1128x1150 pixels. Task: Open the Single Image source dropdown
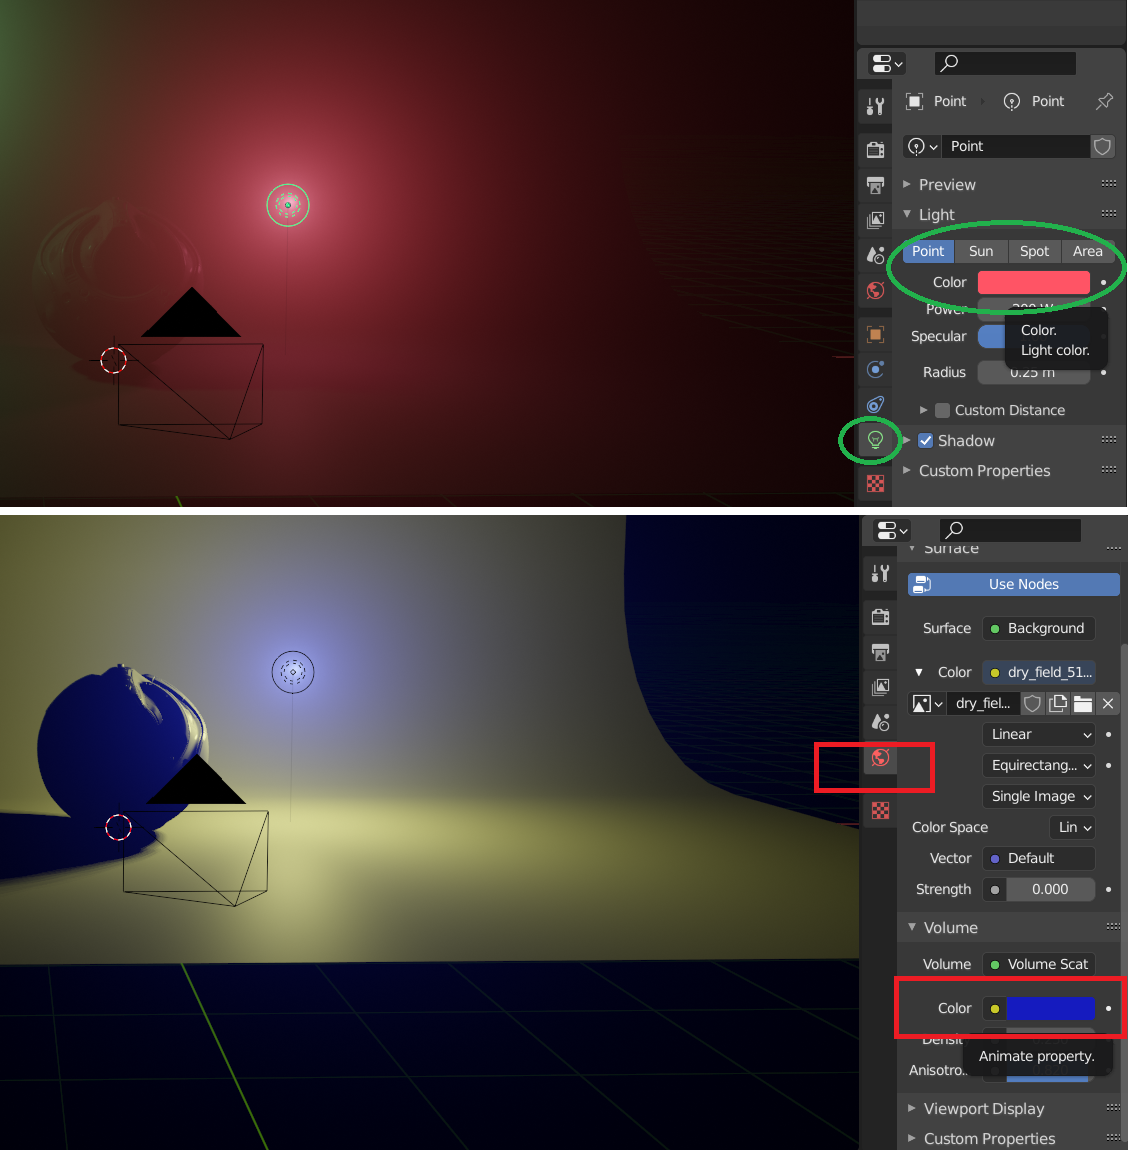point(1038,796)
